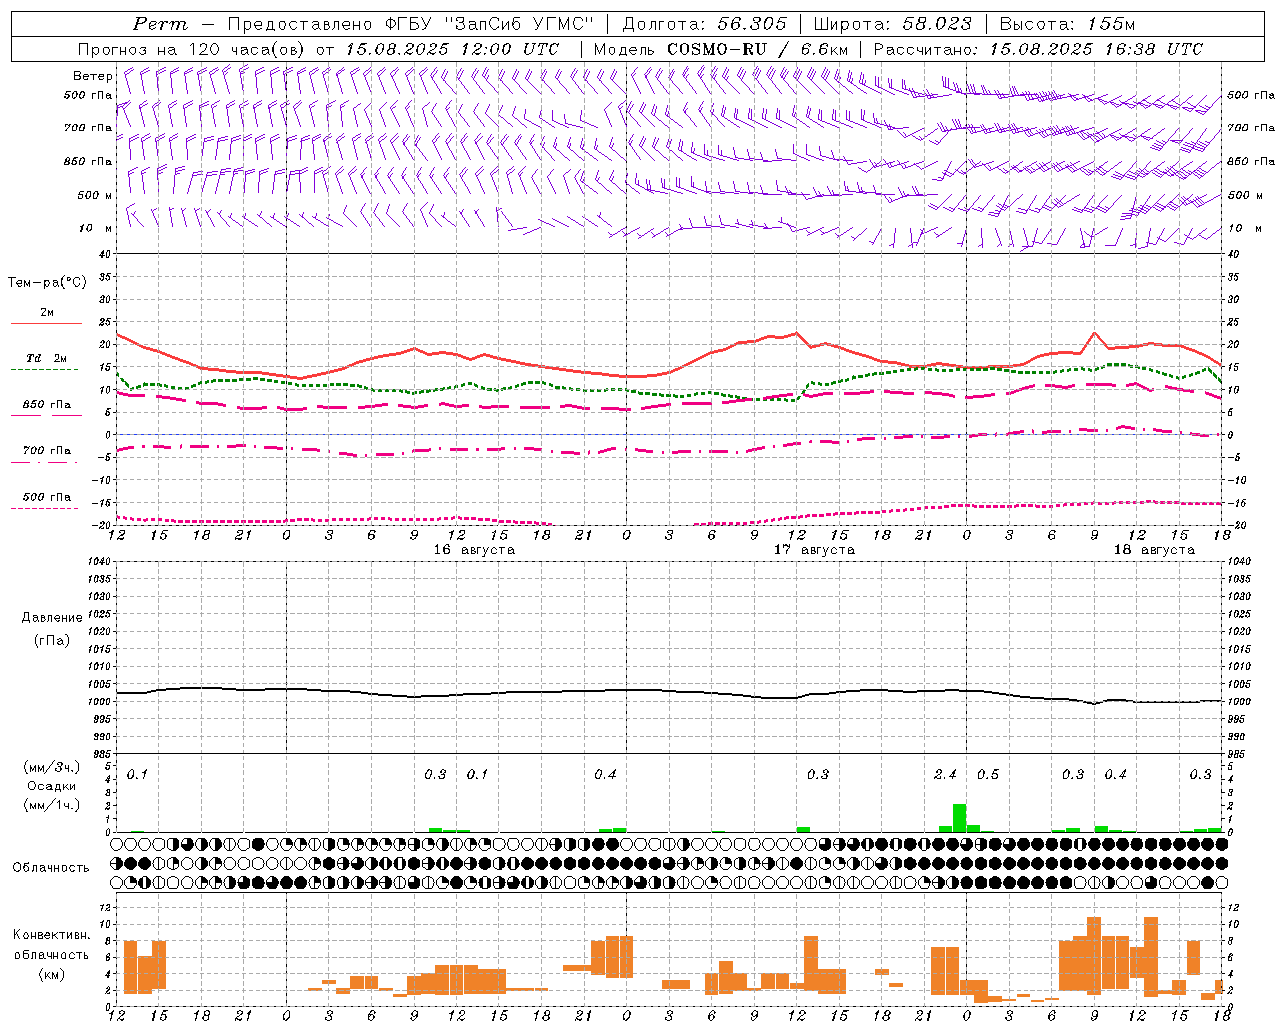Click the forecast start "15.08.2025 12:00 UTC"
This screenshot has width=1280, height=1024.
coord(452,49)
